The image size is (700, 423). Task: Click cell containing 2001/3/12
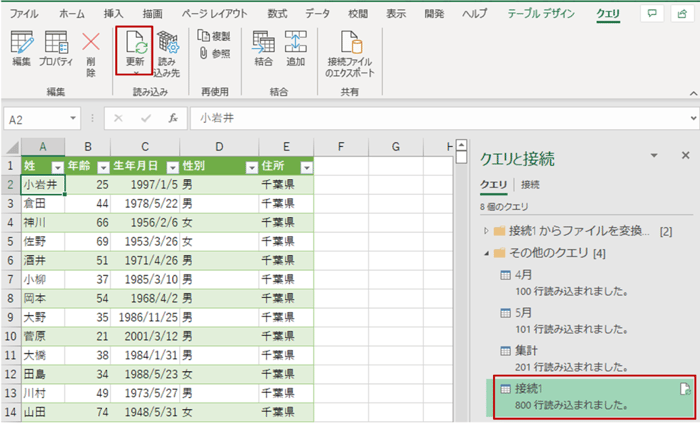(145, 336)
